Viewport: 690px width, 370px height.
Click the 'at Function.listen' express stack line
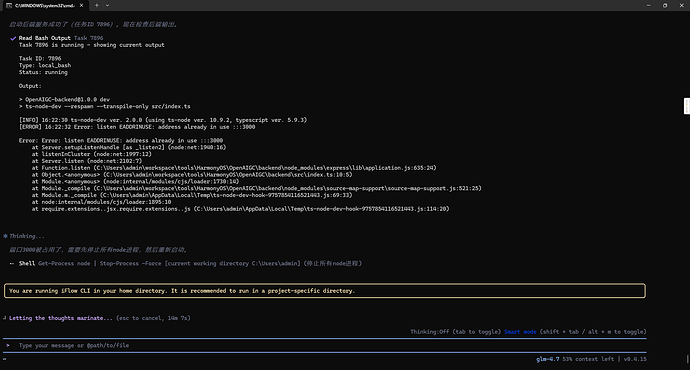pyautogui.click(x=234, y=168)
